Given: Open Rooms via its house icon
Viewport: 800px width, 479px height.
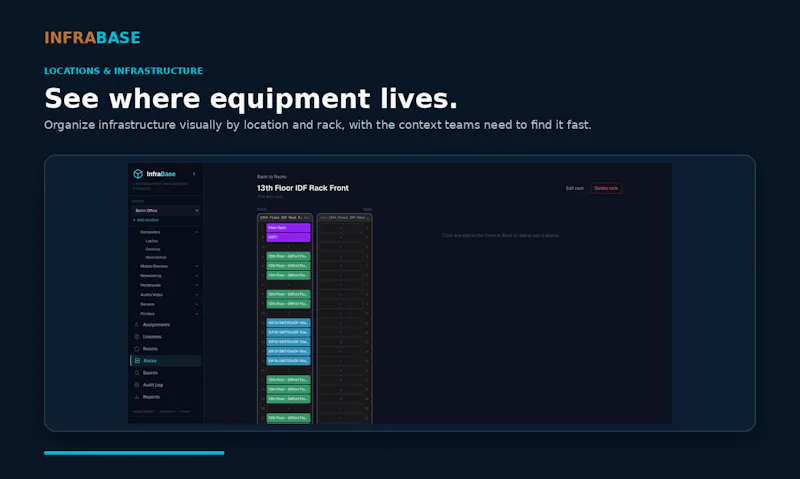Looking at the screenshot, I should coord(137,349).
